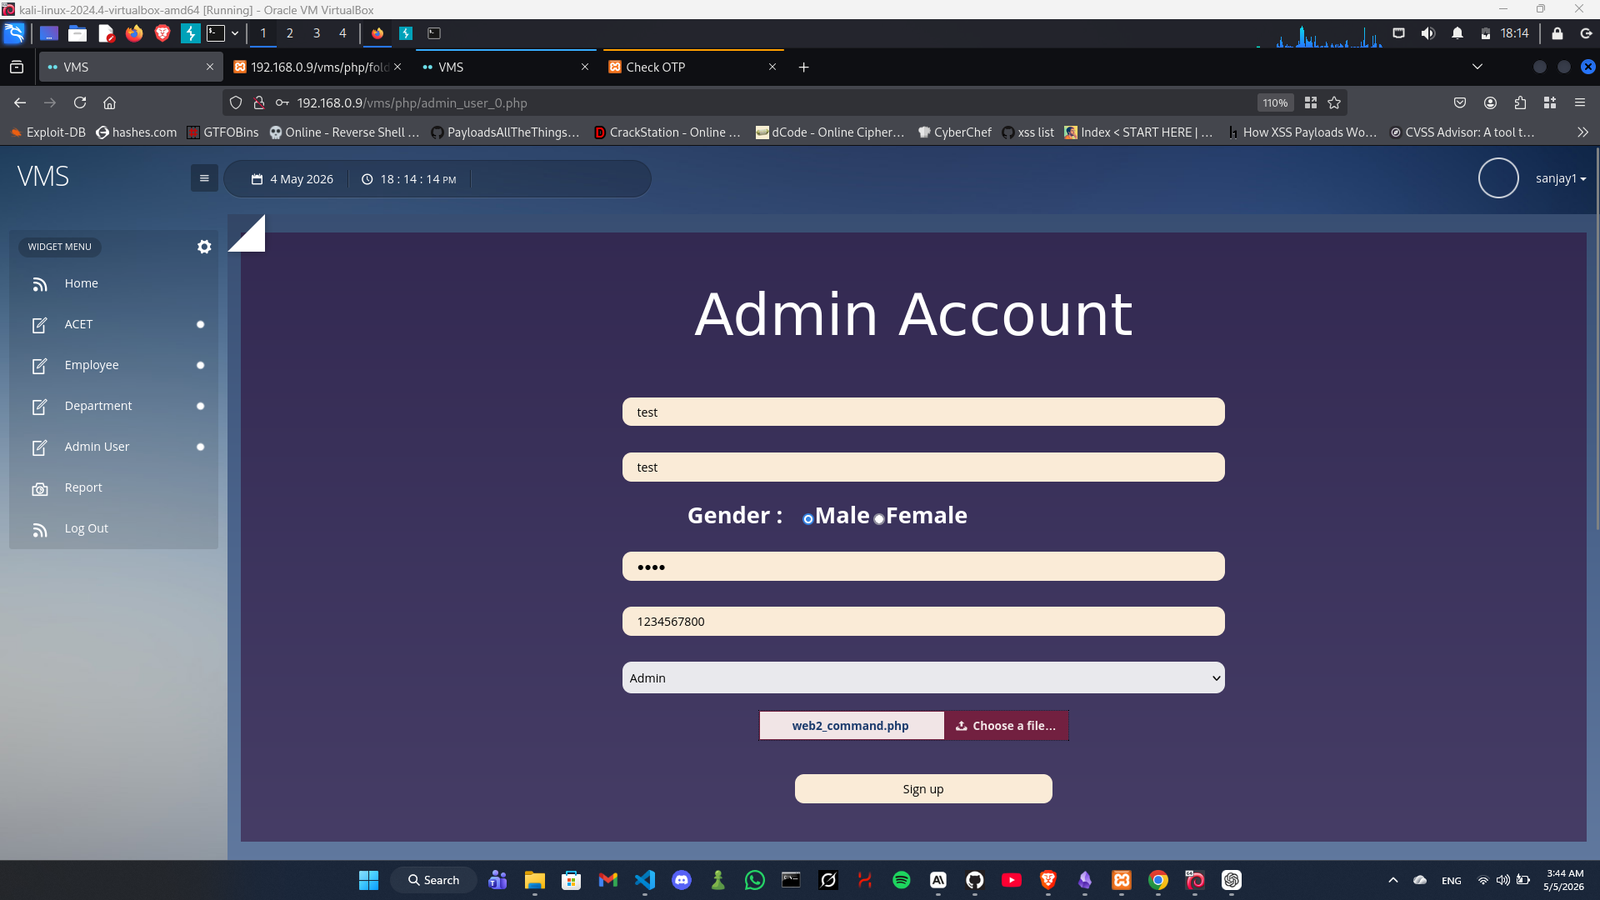Show hidden tray icons chevron
Image resolution: width=1600 pixels, height=900 pixels.
(x=1393, y=880)
